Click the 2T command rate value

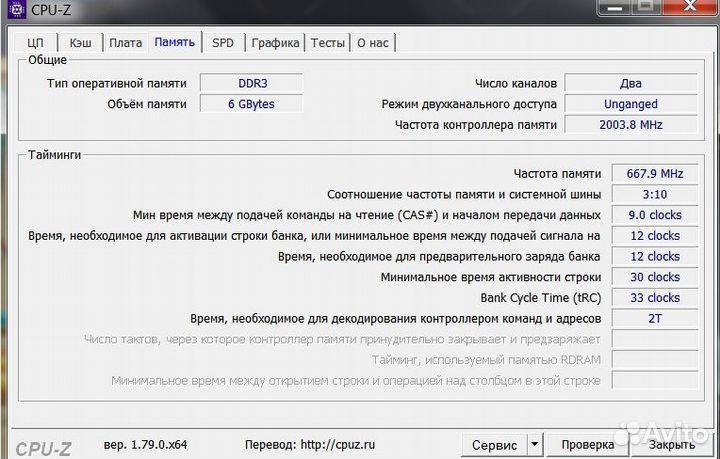tap(655, 319)
